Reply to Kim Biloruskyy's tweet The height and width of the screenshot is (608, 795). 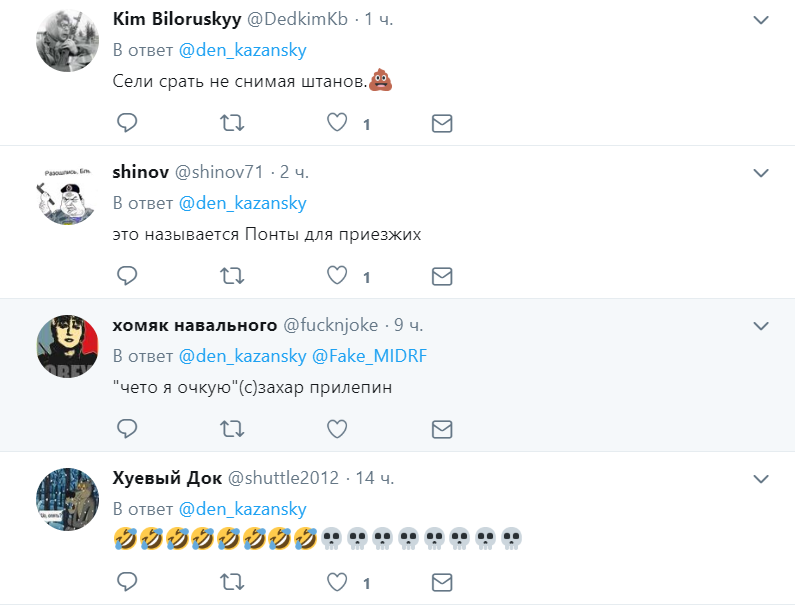point(126,123)
